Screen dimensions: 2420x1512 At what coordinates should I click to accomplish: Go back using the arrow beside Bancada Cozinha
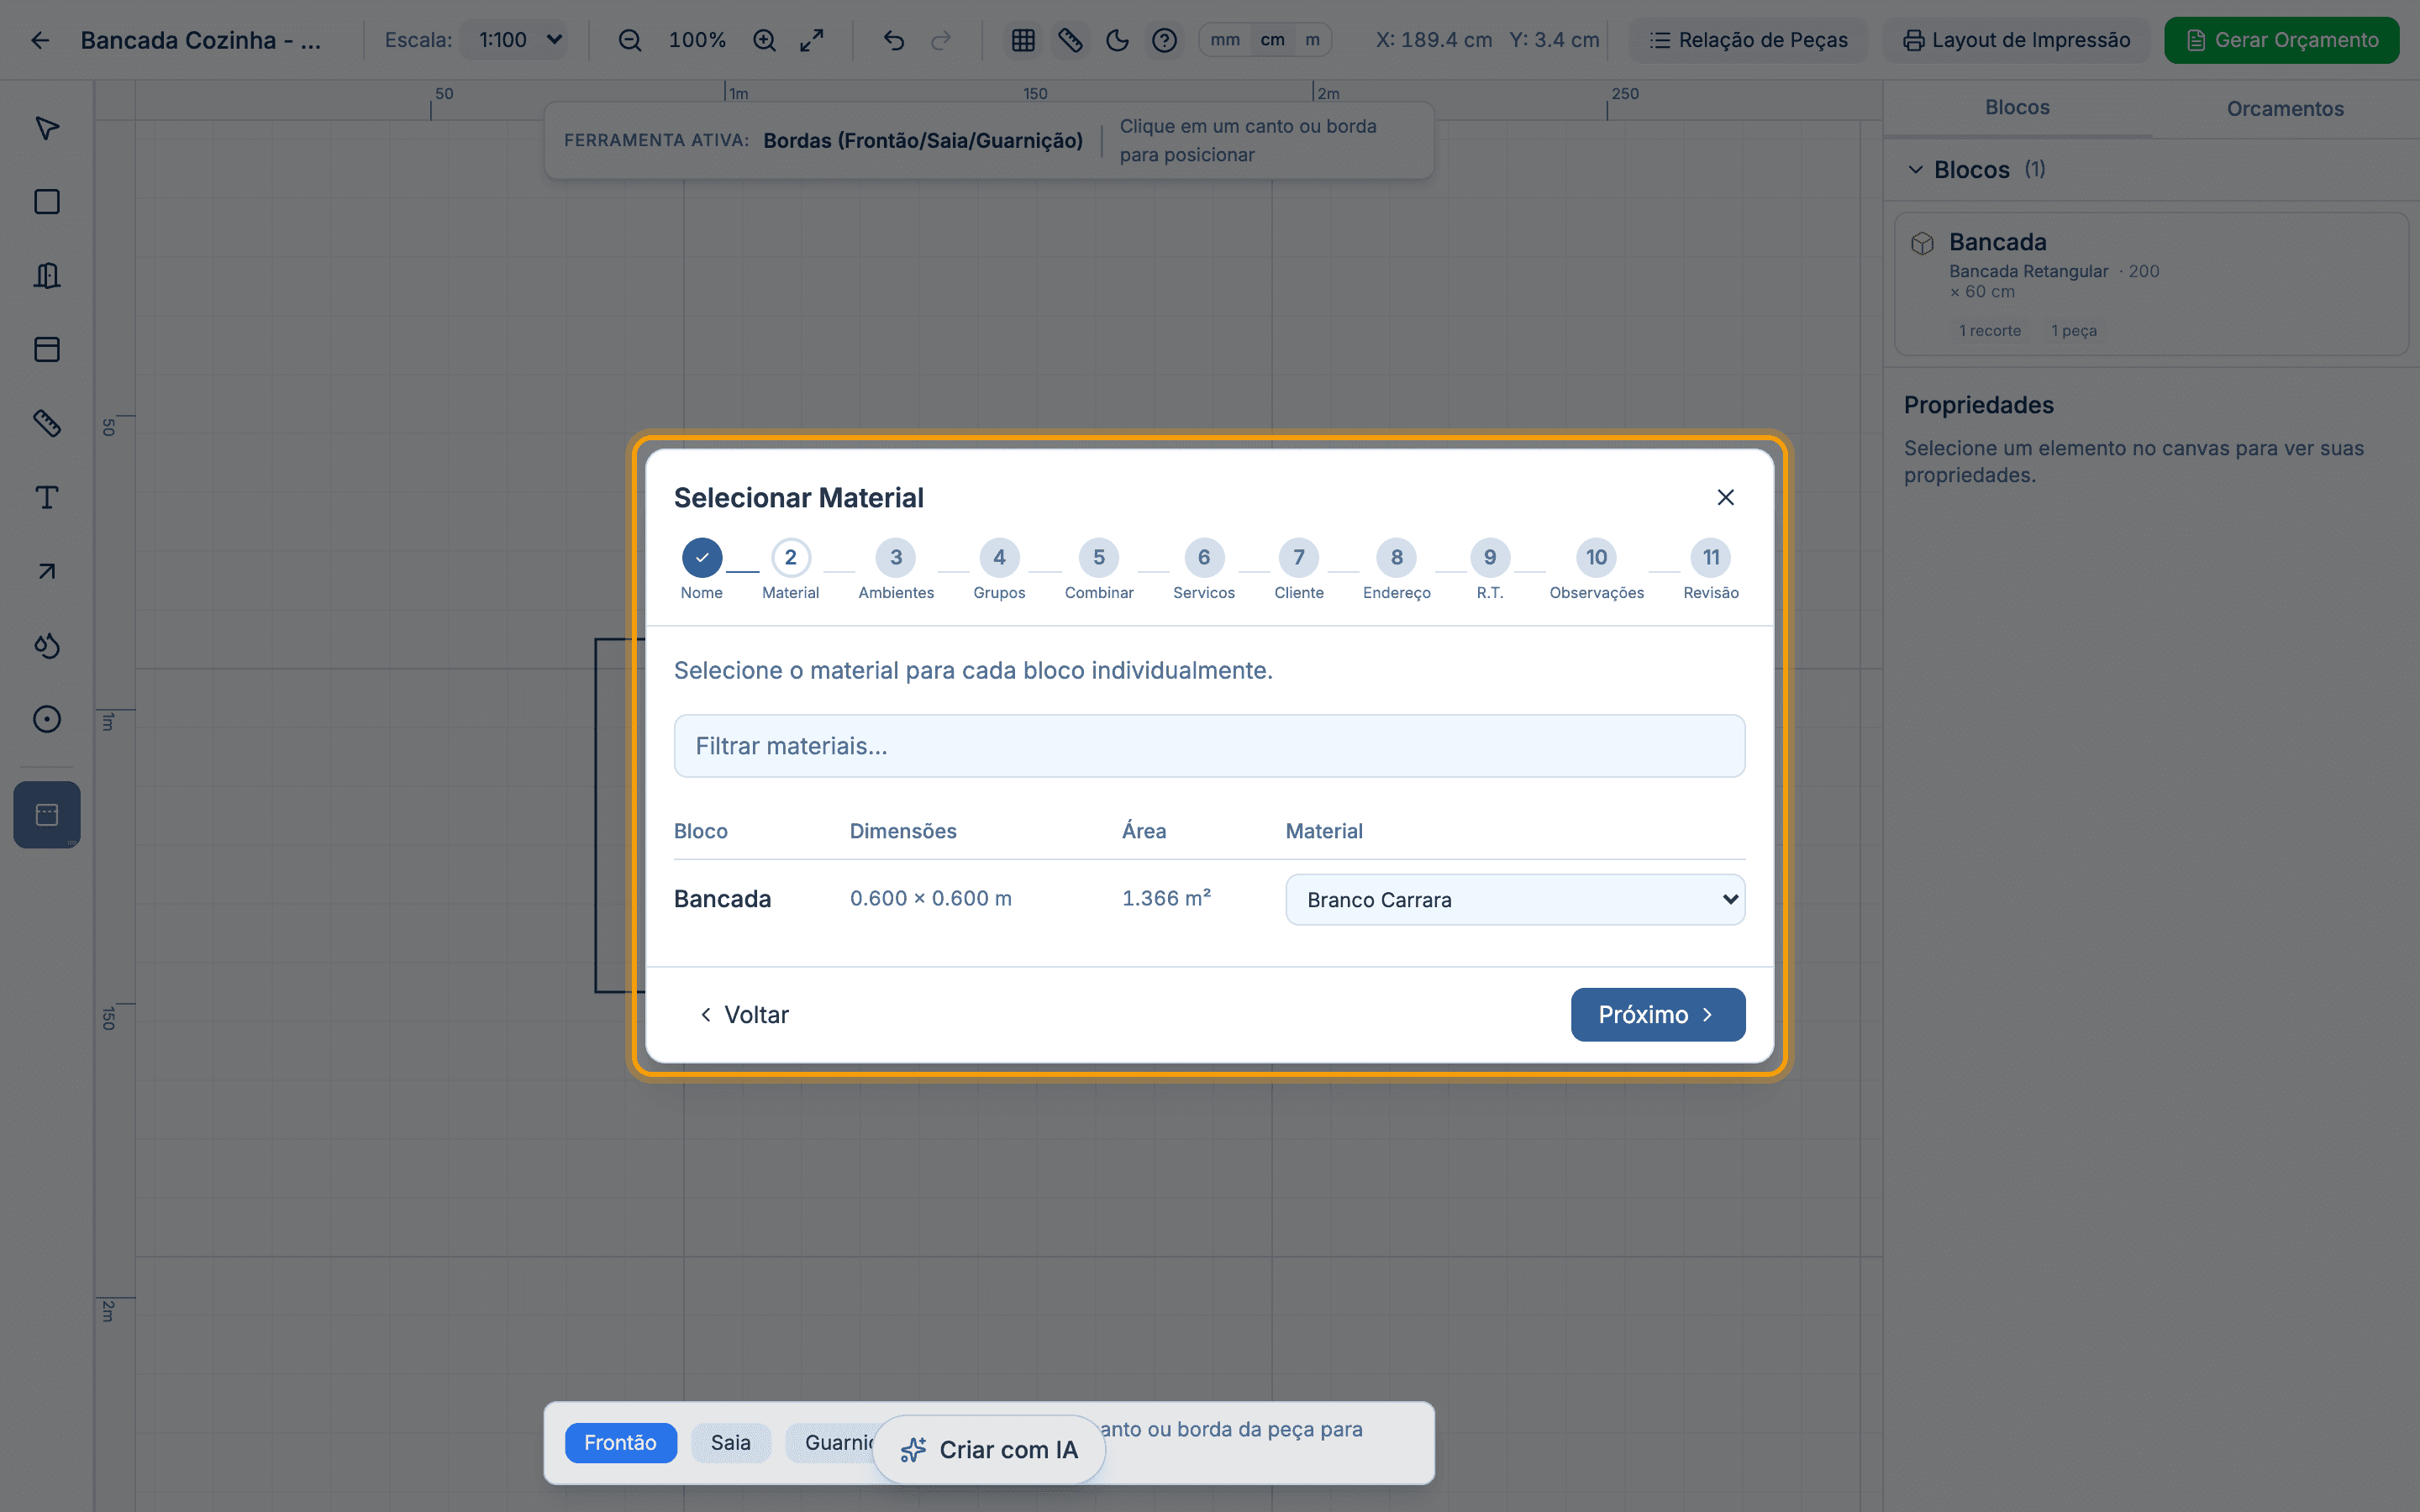[x=40, y=40]
